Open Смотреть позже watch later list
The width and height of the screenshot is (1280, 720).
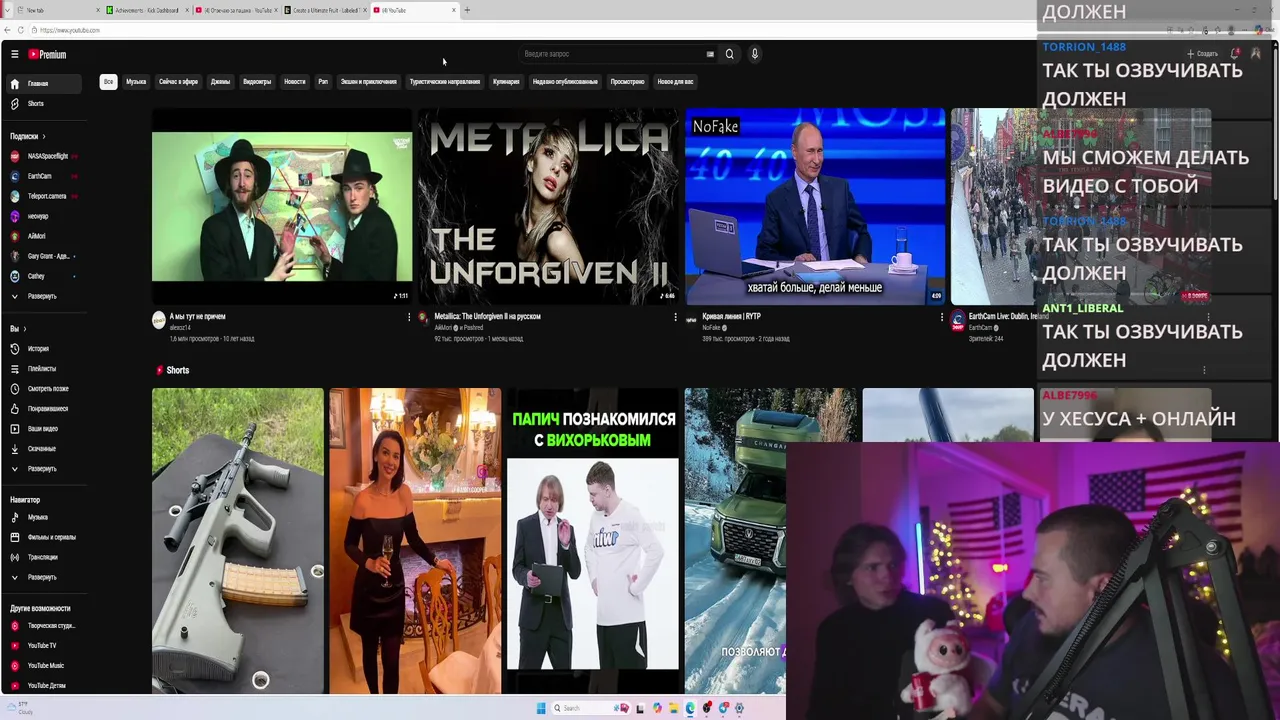pos(43,389)
